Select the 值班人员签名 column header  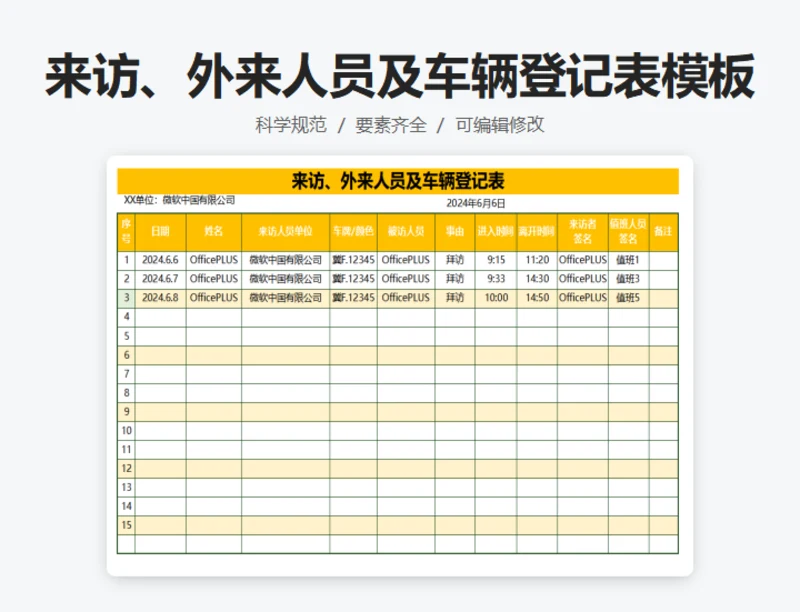(629, 232)
